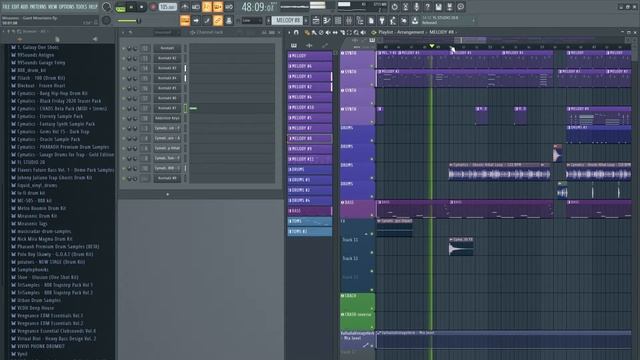Open the Piano roll view icon

click(327, 20)
